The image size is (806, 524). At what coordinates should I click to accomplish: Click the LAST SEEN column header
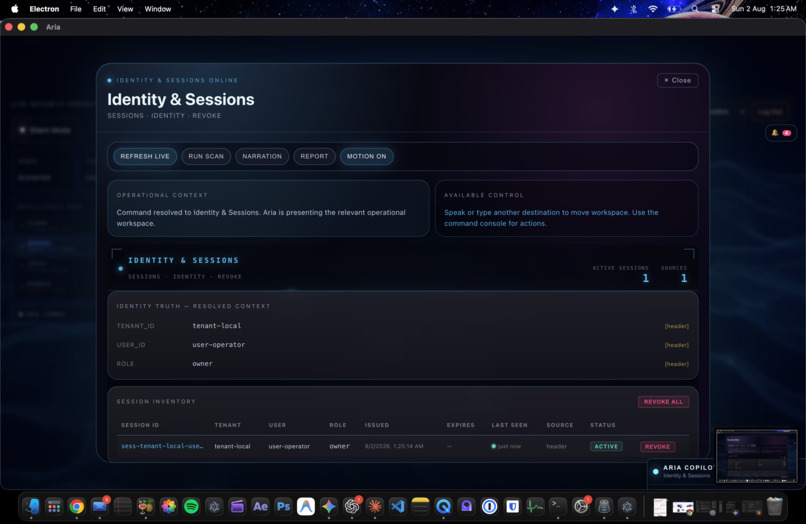[x=509, y=425]
